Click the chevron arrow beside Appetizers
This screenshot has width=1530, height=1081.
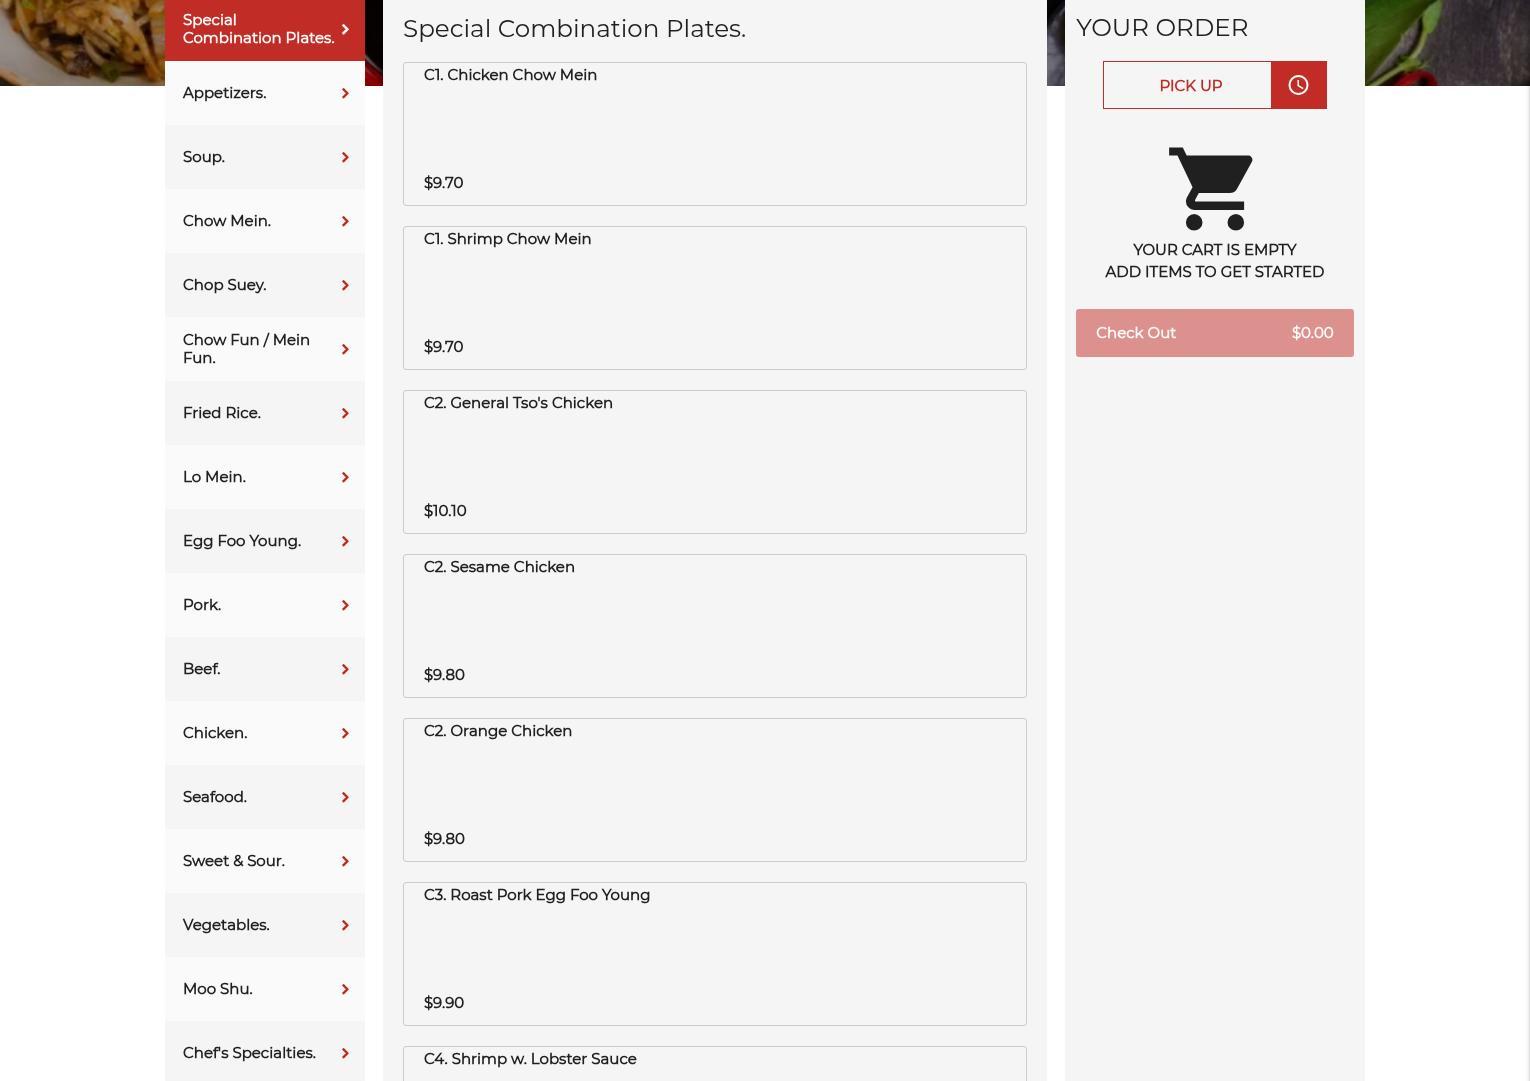coord(345,93)
